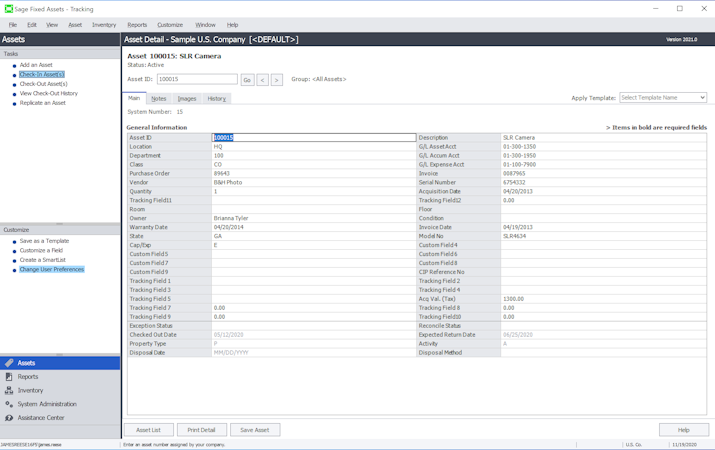Click the status bar date 11/19/2020
715x450 pixels.
pos(684,445)
